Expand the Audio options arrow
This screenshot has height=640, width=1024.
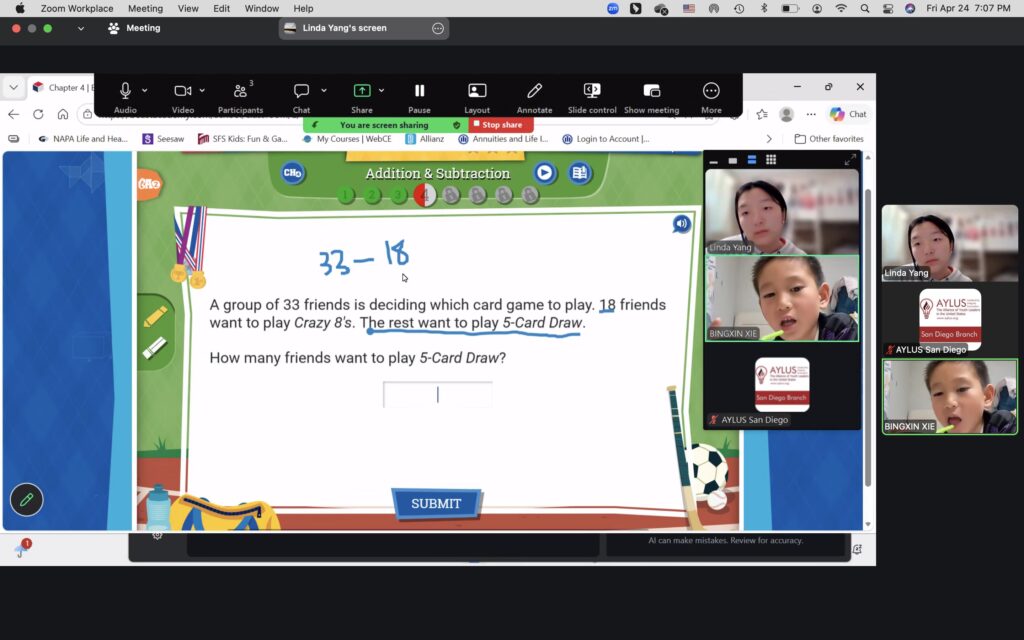click(x=145, y=90)
